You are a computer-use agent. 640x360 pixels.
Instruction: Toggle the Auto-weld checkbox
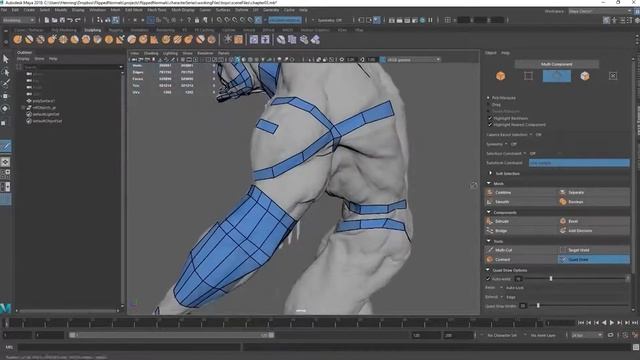tap(488, 279)
